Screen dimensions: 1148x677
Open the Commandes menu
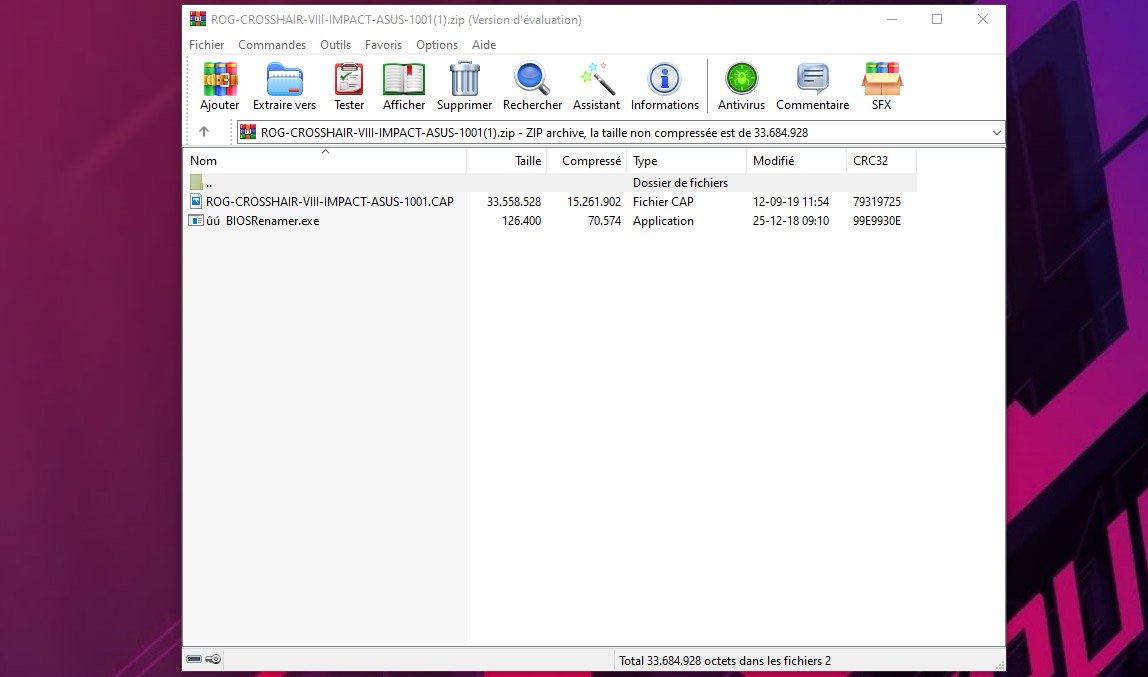272,45
